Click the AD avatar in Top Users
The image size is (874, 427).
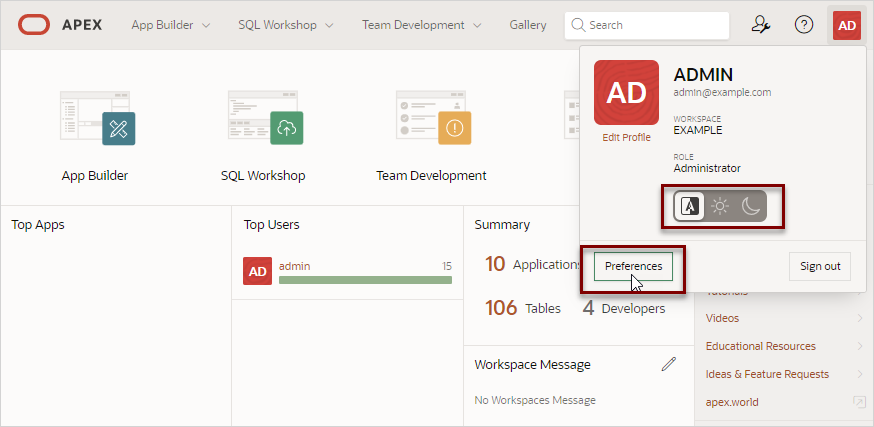[x=258, y=271]
